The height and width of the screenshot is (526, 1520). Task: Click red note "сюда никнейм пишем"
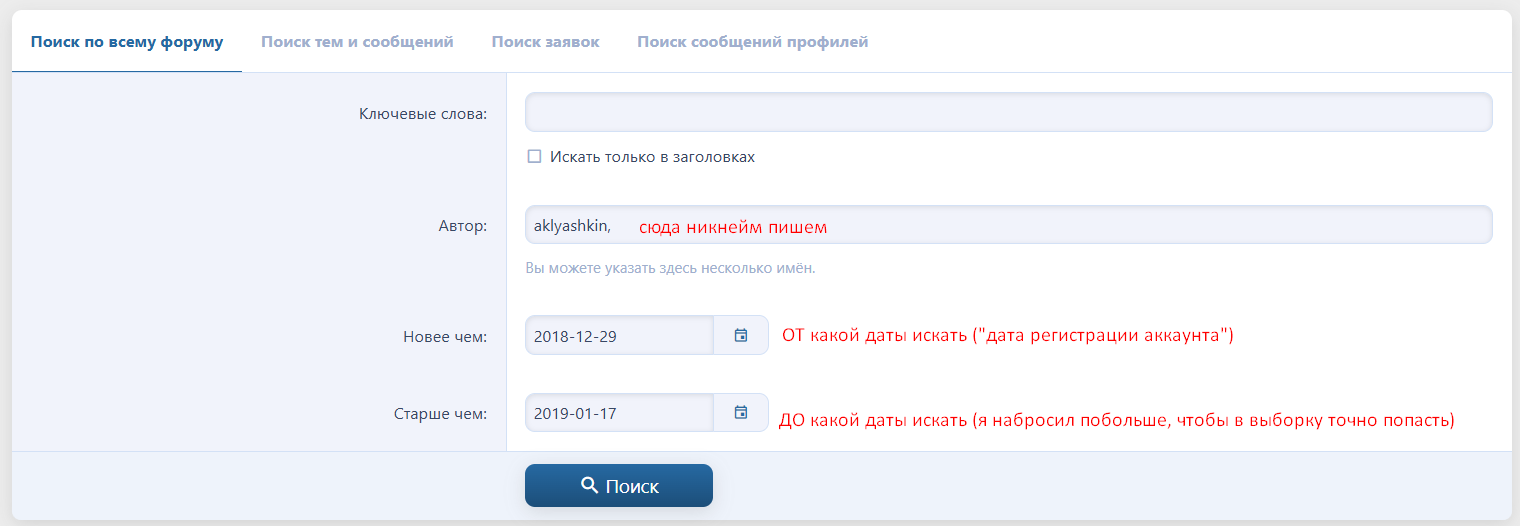pyautogui.click(x=733, y=227)
